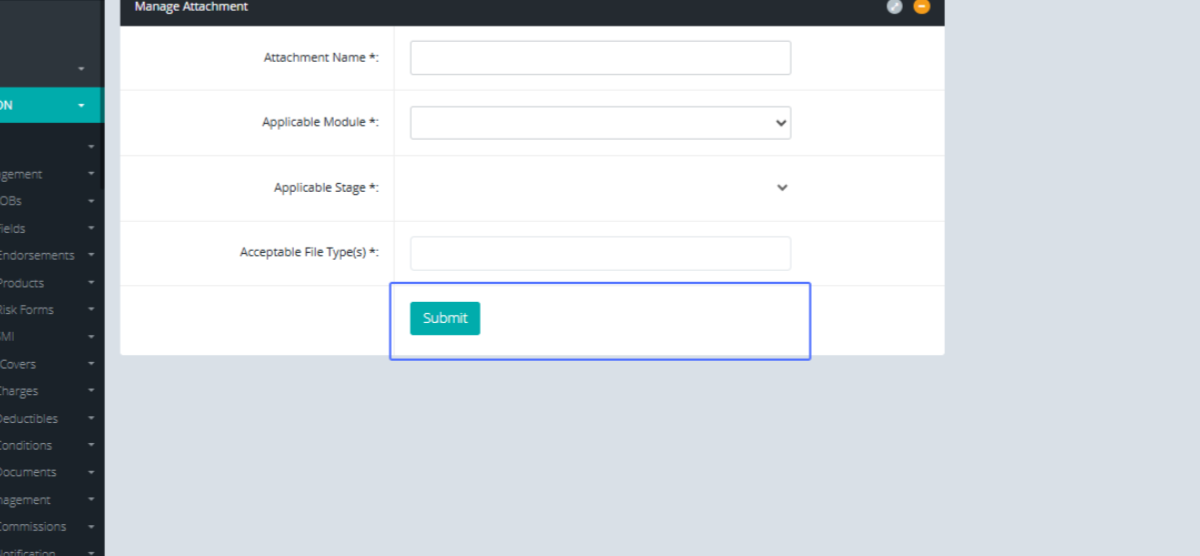Expand the Commissions submenu arrow
The height and width of the screenshot is (556, 1200).
pyautogui.click(x=91, y=526)
